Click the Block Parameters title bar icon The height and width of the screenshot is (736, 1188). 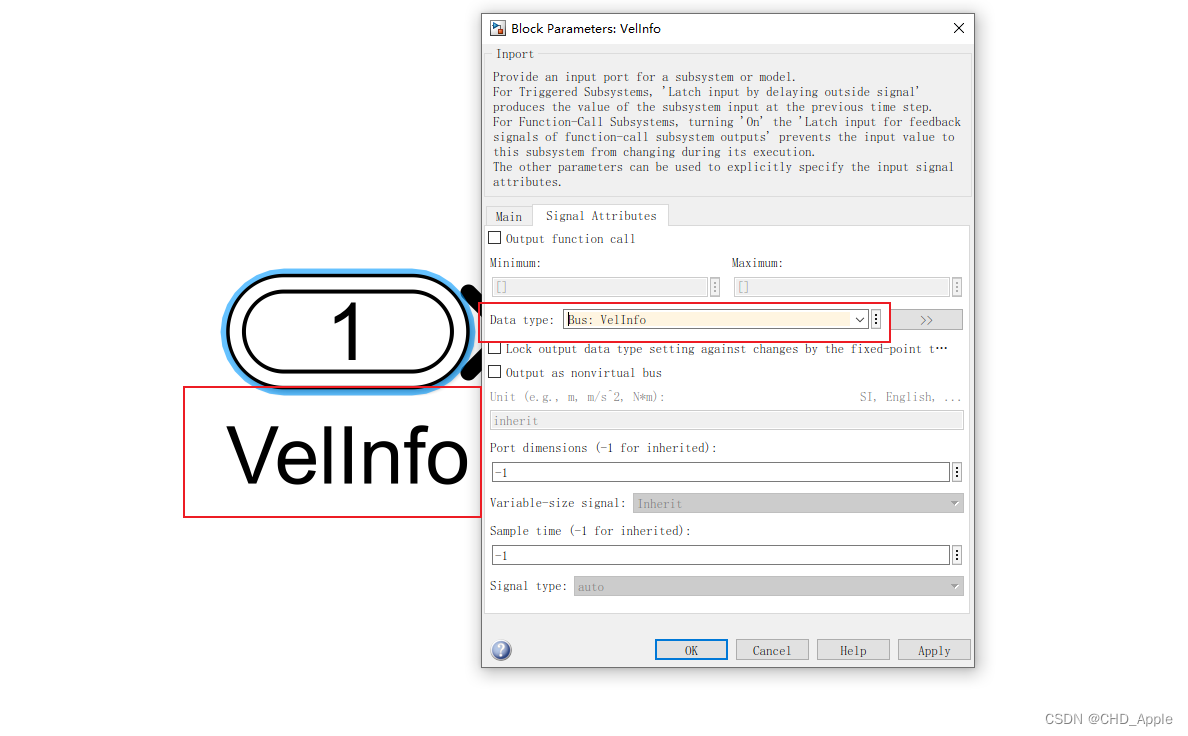[x=498, y=29]
